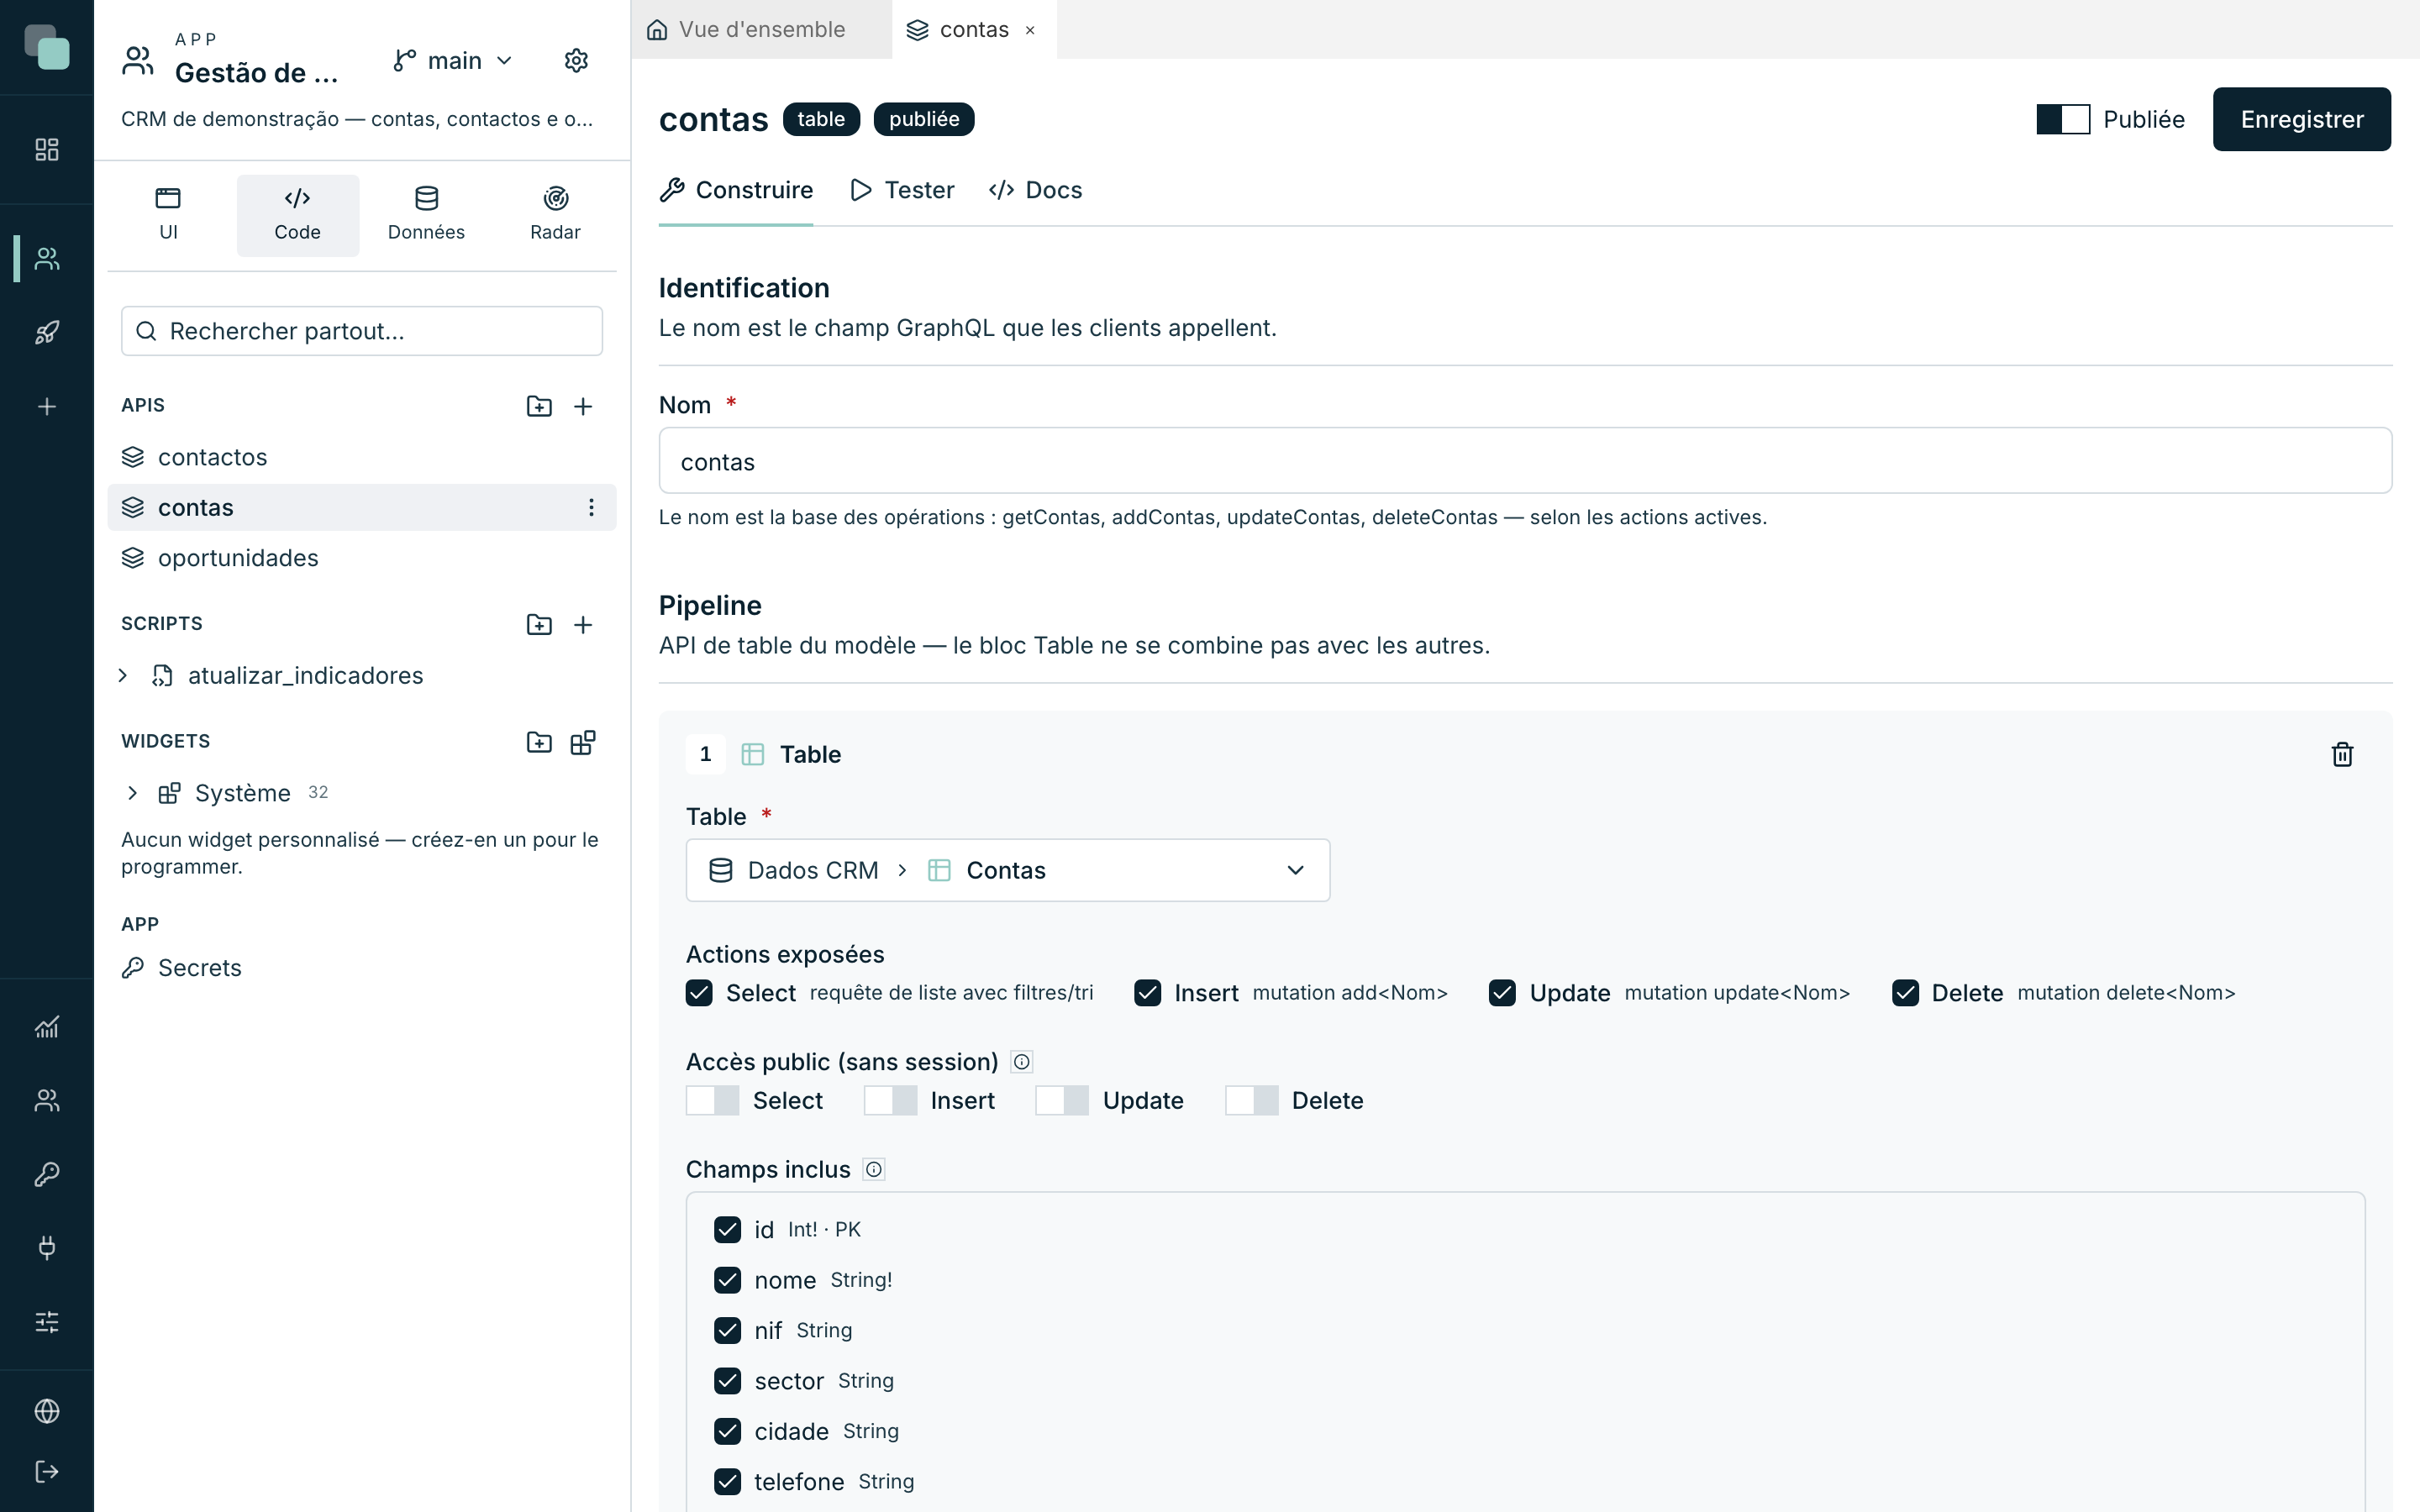Select the Docs tab
2420x1512 pixels.
click(1035, 190)
